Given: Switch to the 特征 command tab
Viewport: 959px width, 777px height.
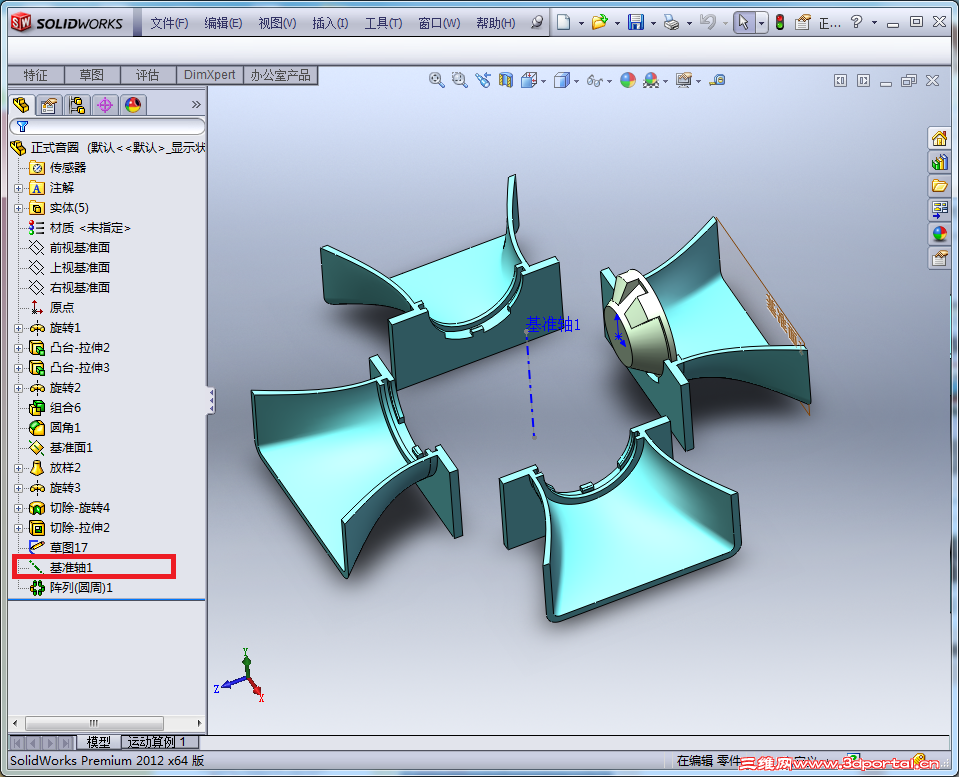Looking at the screenshot, I should pyautogui.click(x=35, y=75).
